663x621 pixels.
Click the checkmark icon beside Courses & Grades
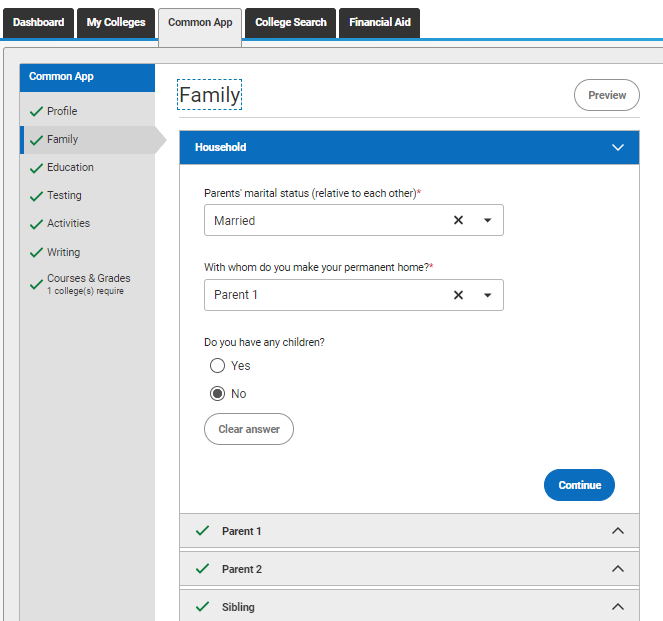coord(36,285)
